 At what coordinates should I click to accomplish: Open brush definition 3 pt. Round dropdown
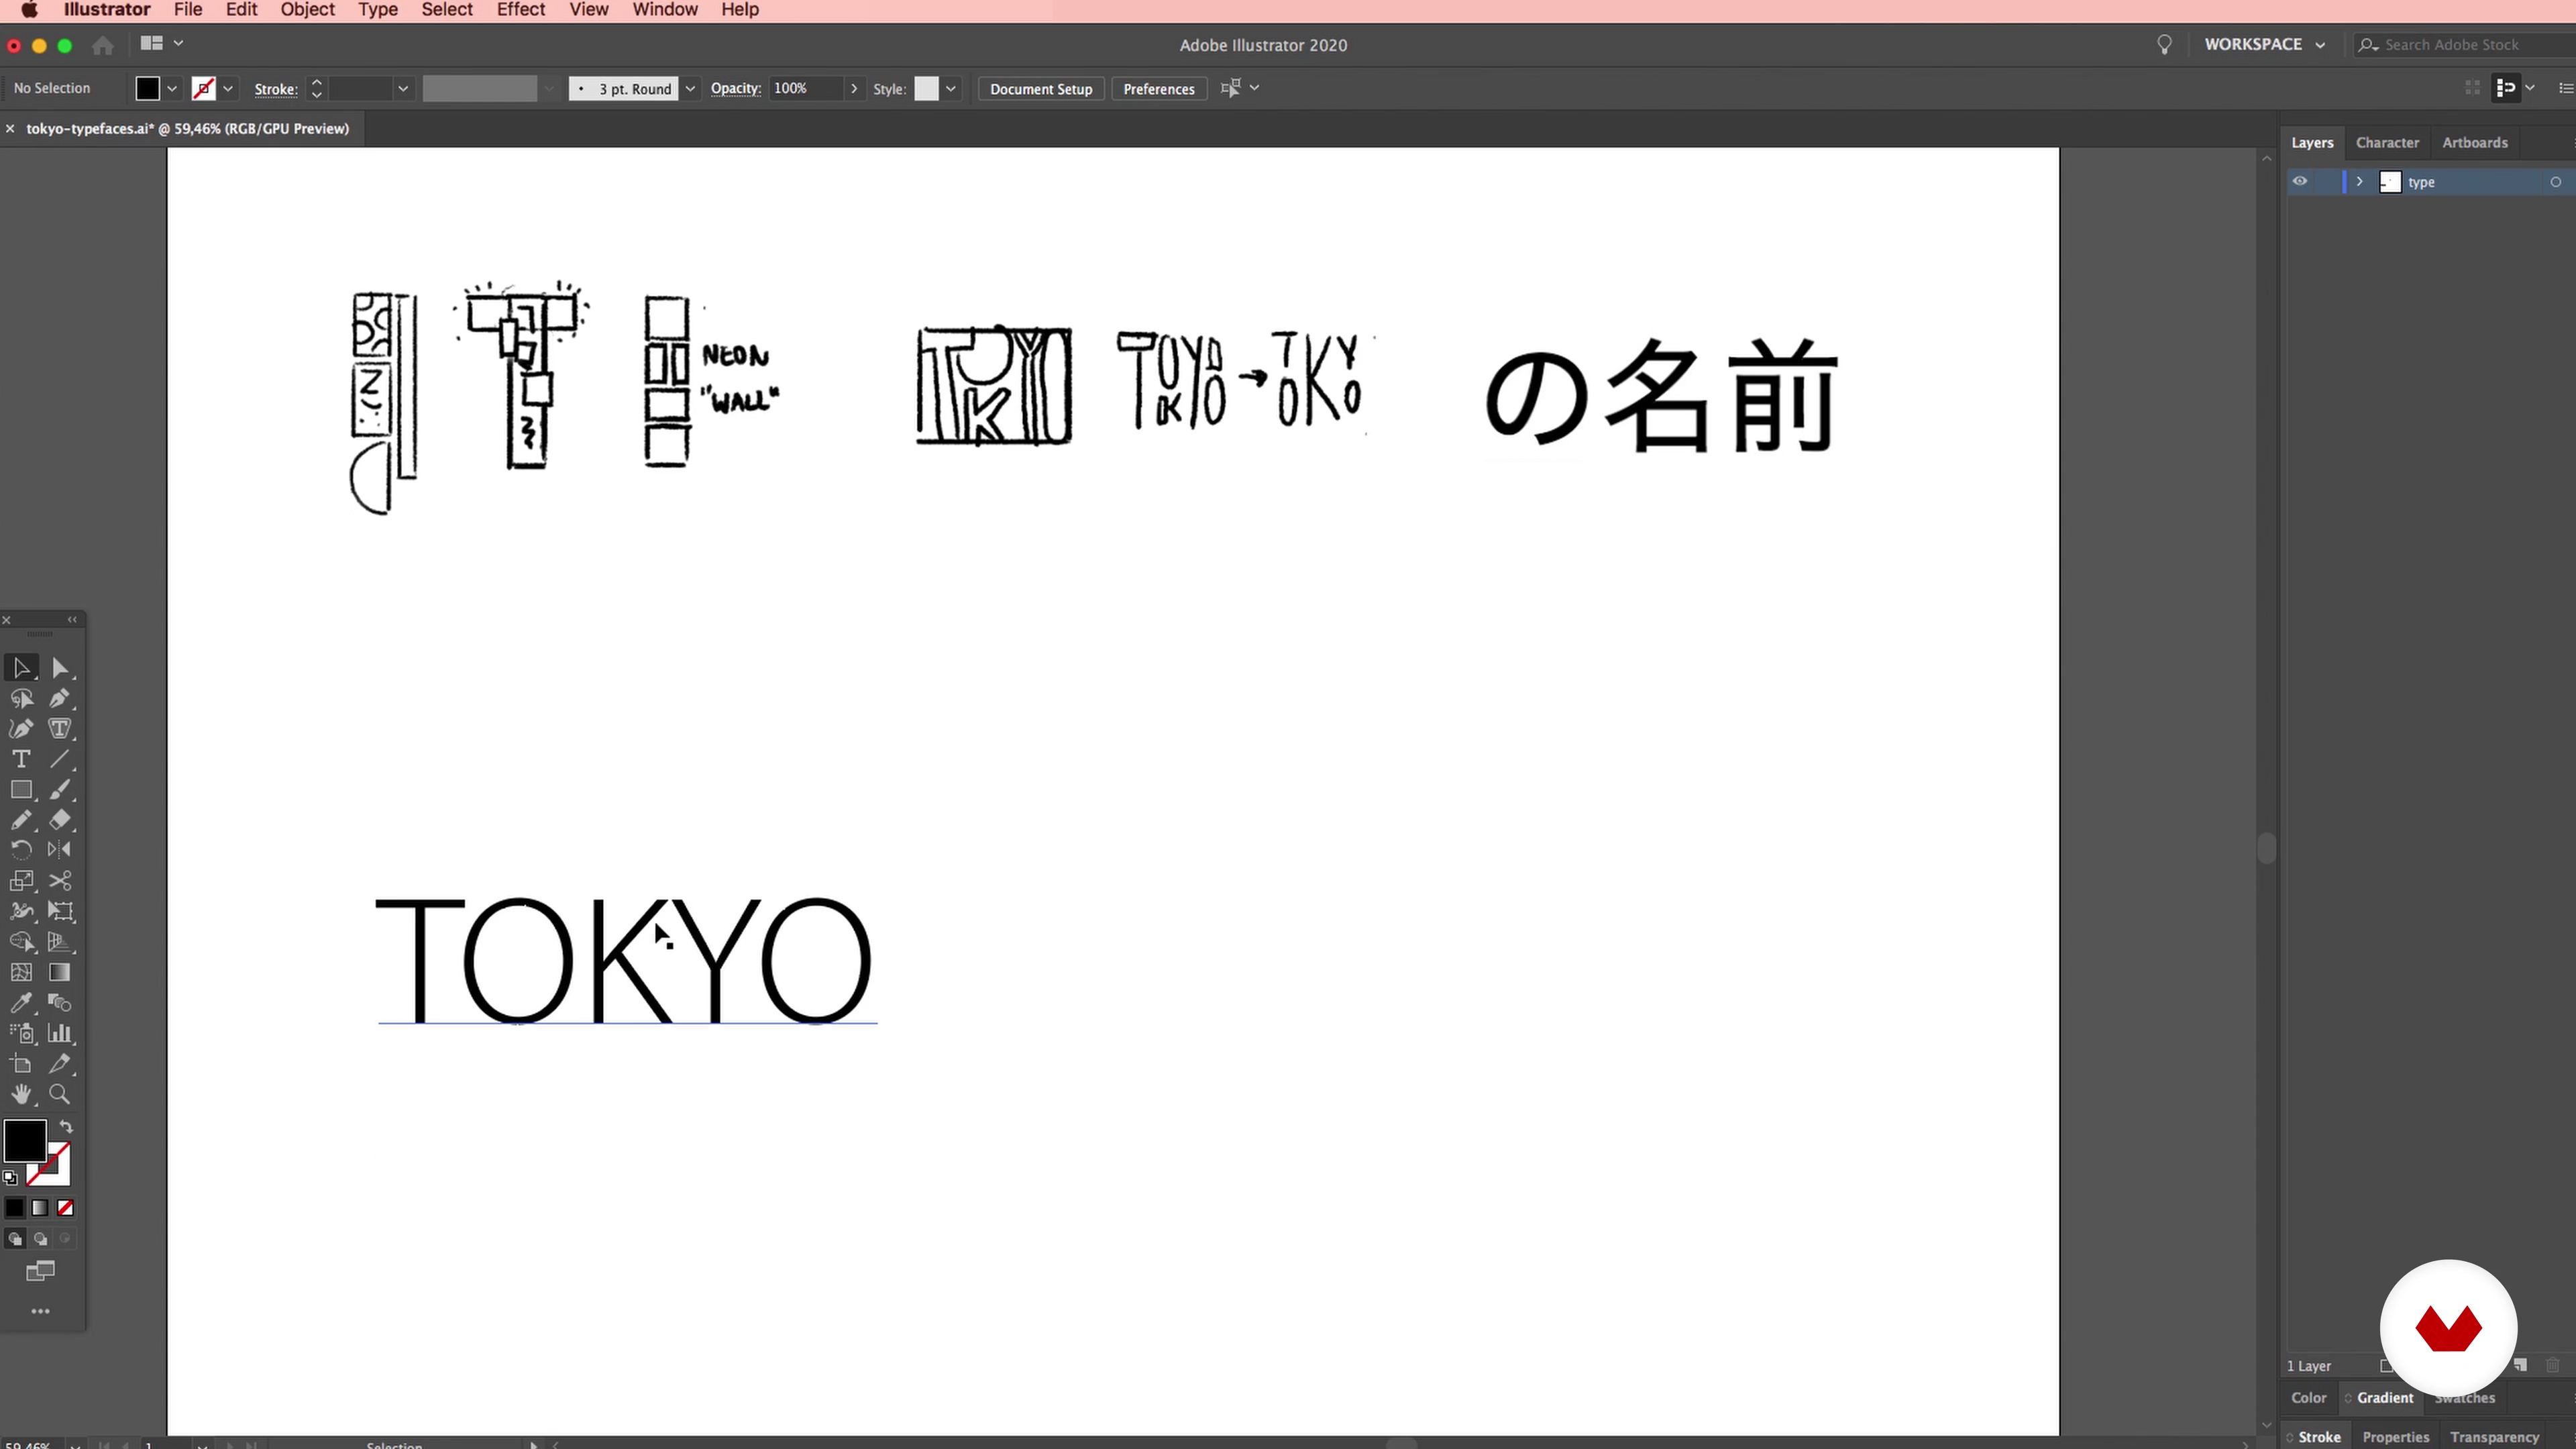[x=690, y=88]
